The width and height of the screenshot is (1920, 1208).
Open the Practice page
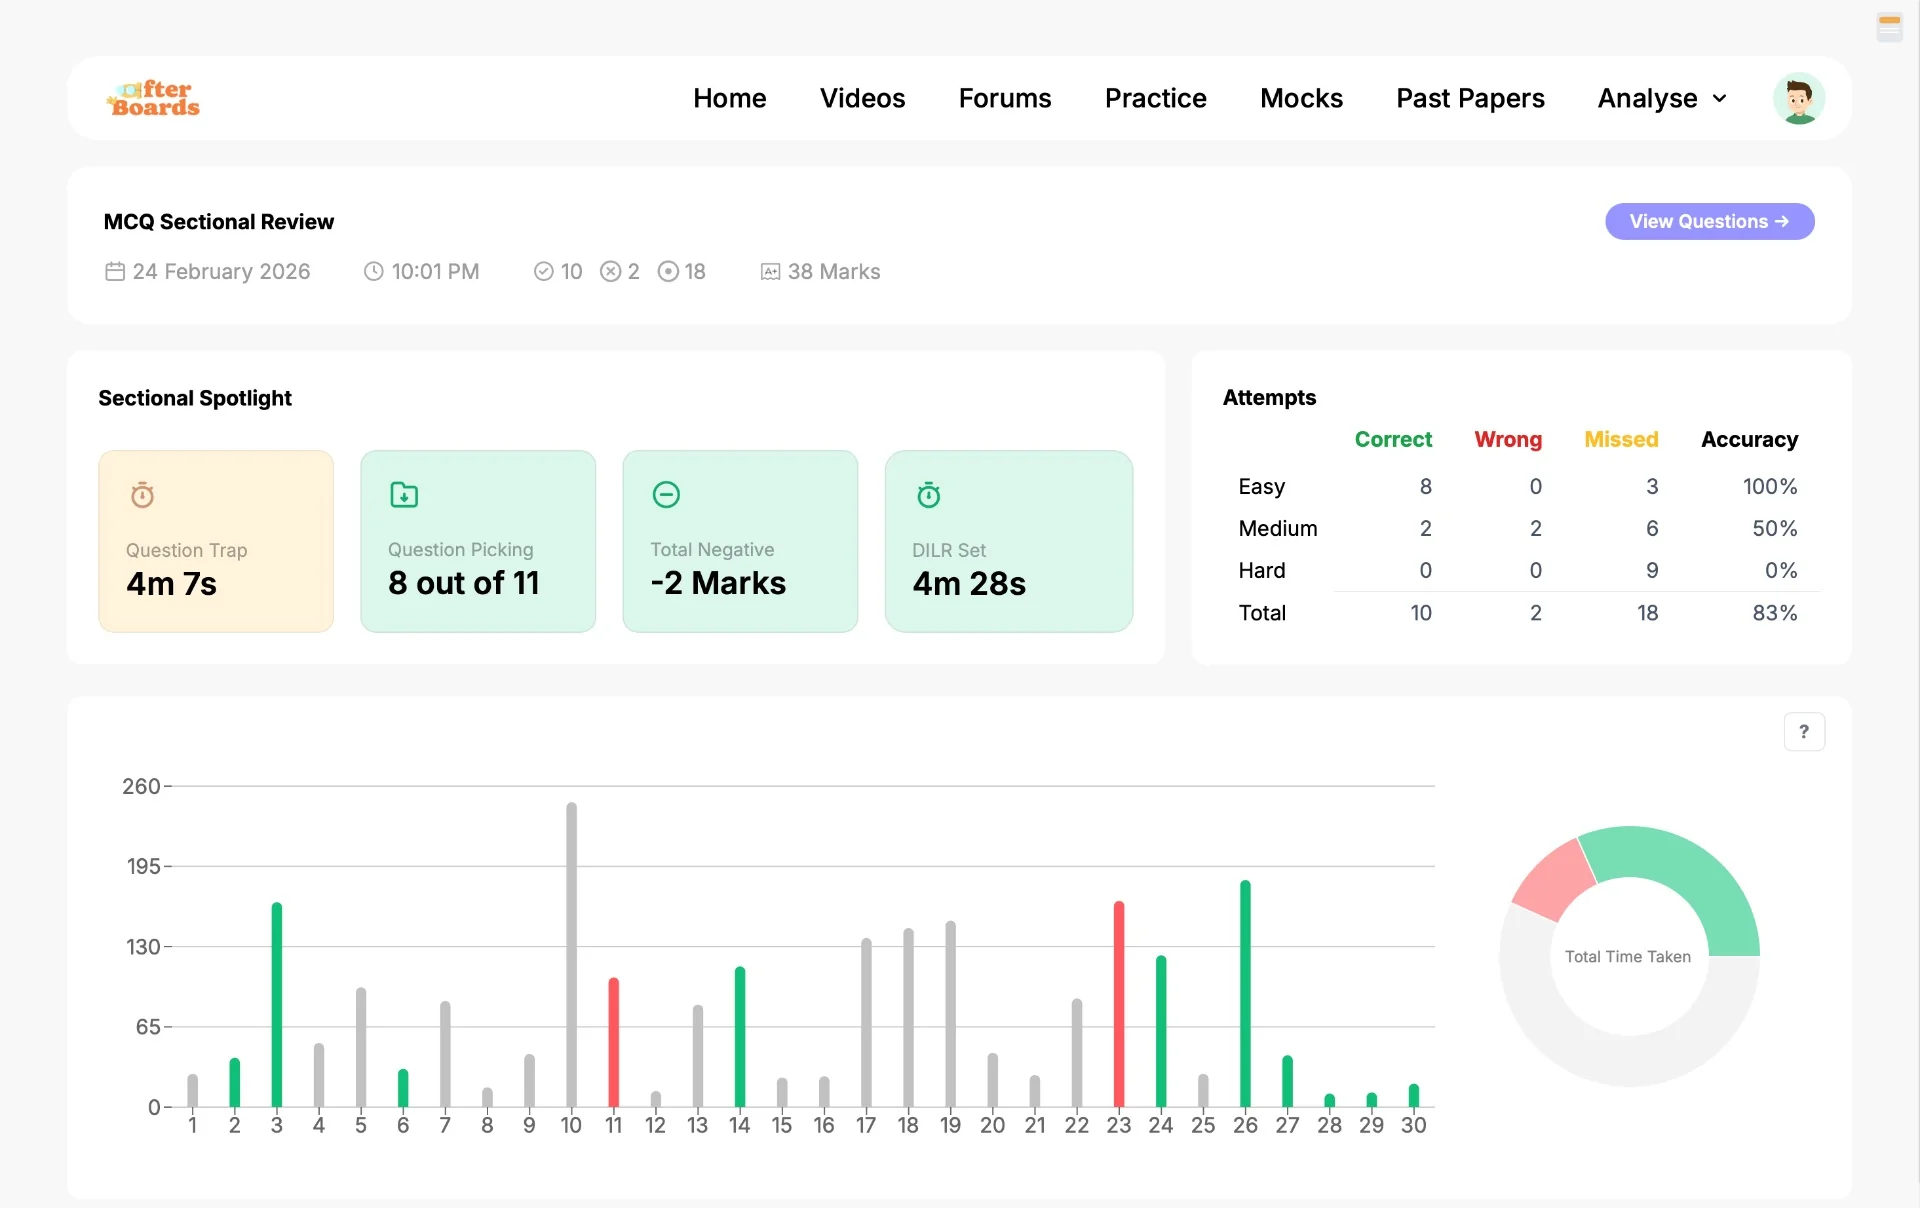pyautogui.click(x=1155, y=98)
